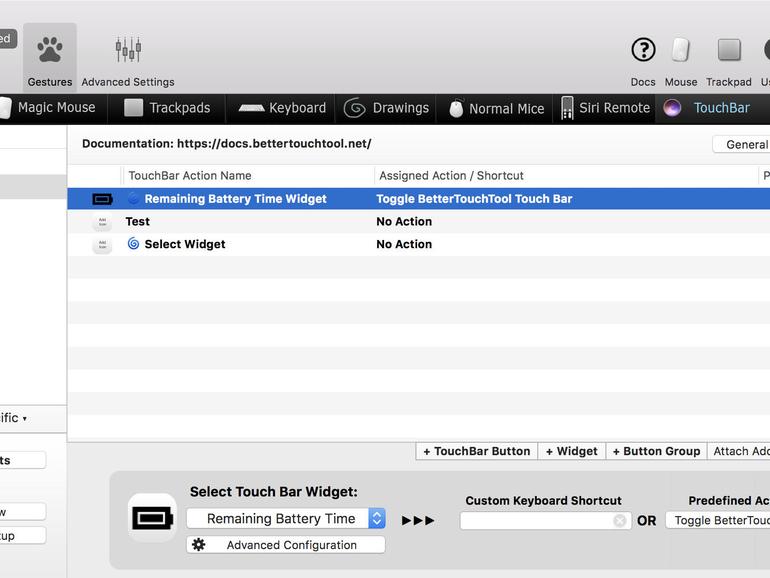Screen dimensions: 770x578
Task: Select Remaining Battery Time Widget row
Action: (x=418, y=199)
